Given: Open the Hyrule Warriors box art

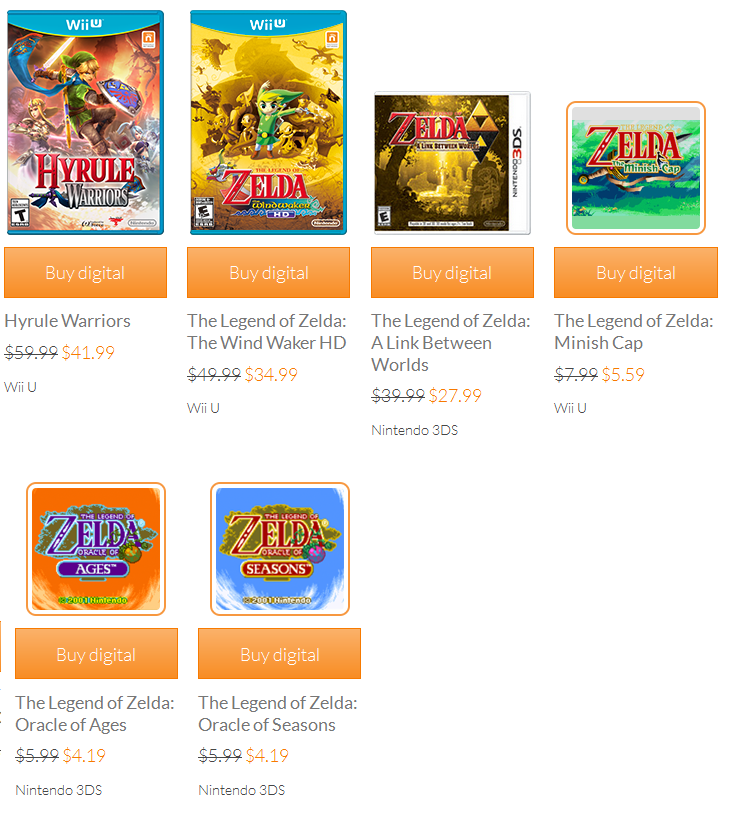Looking at the screenshot, I should click(x=85, y=122).
